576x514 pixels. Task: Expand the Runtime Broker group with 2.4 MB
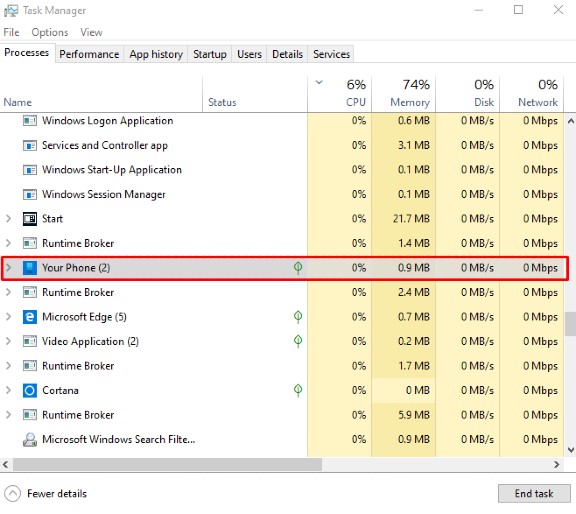click(8, 292)
